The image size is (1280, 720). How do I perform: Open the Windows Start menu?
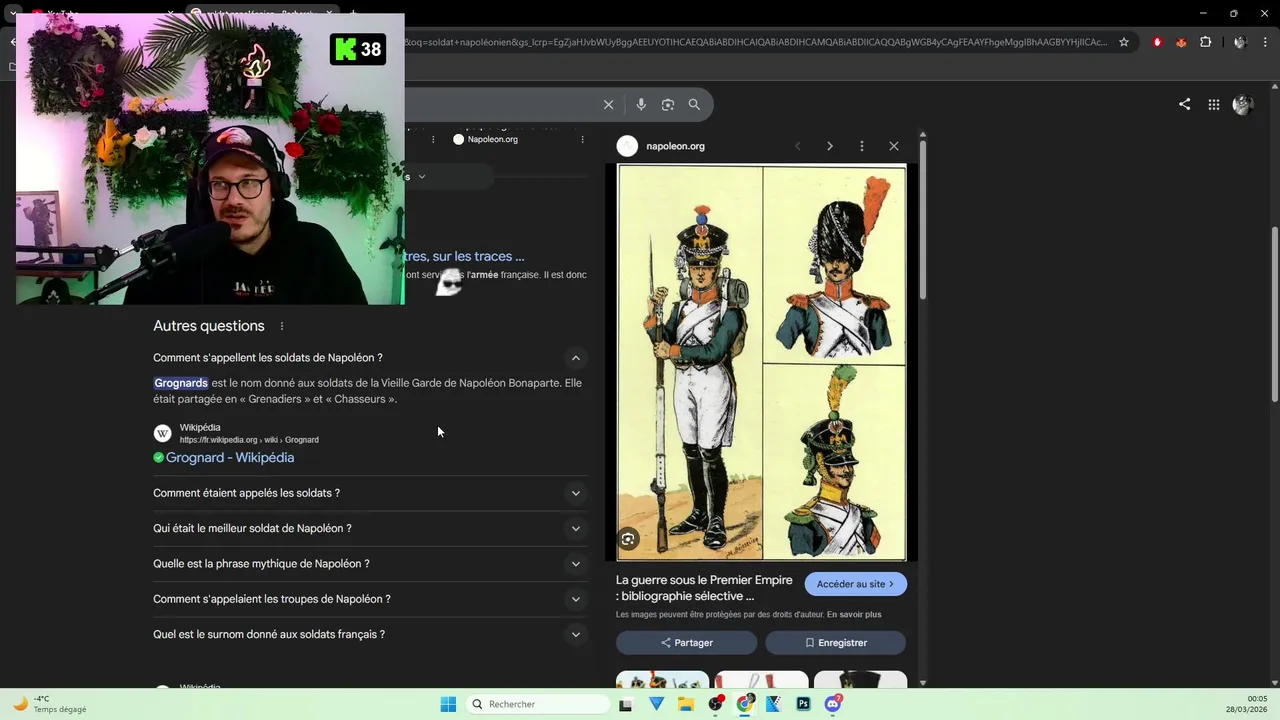448,704
